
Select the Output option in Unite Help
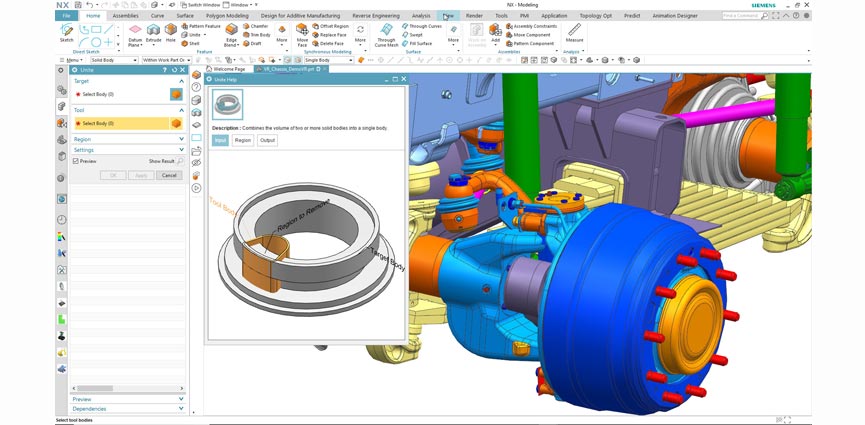[x=267, y=141]
